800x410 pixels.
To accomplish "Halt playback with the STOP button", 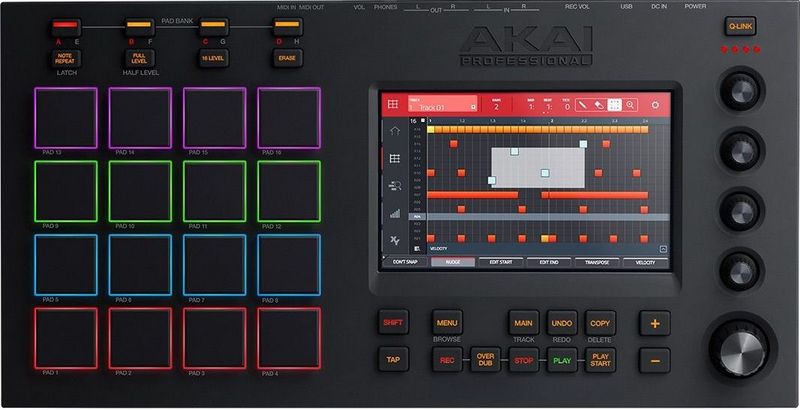I will tap(523, 360).
